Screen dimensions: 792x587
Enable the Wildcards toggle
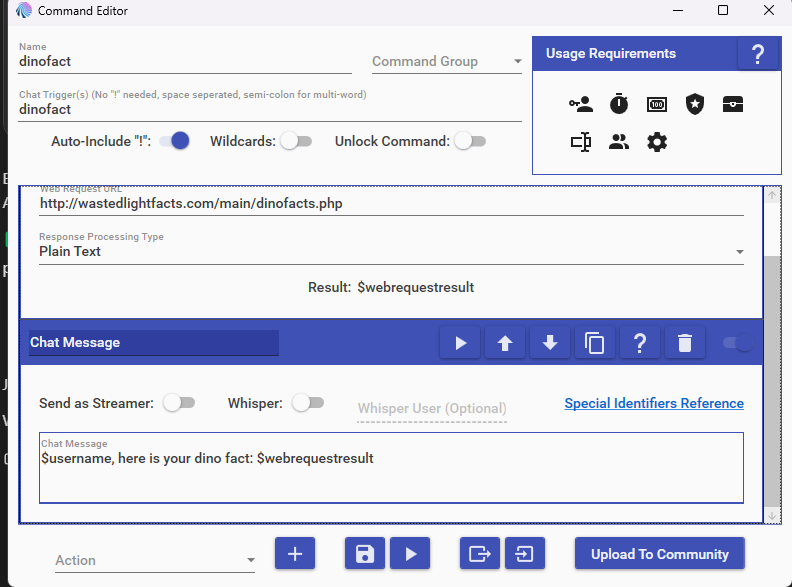296,142
